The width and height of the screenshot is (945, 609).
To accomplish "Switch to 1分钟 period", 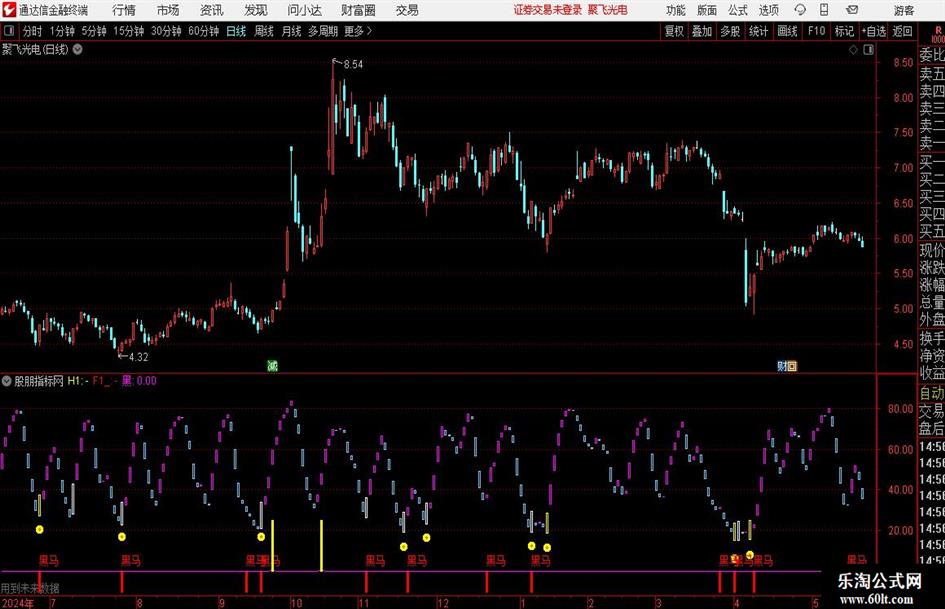I will pyautogui.click(x=61, y=31).
